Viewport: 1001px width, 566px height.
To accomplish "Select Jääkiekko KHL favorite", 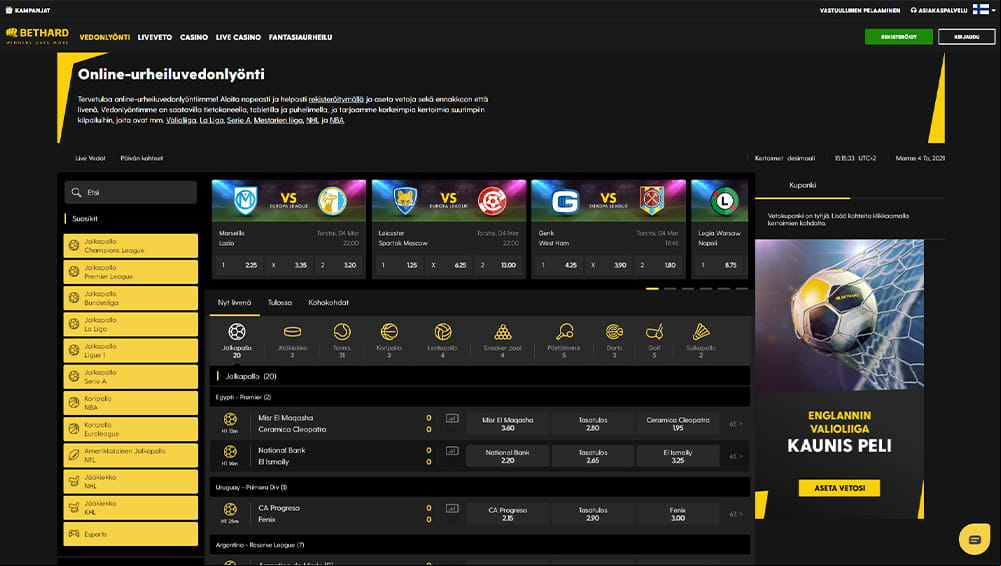I will click(x=130, y=507).
